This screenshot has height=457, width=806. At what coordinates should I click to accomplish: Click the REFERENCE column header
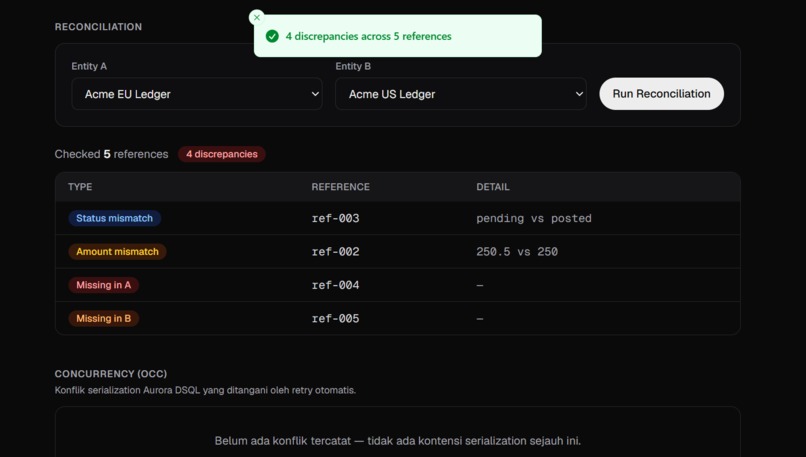(x=340, y=187)
